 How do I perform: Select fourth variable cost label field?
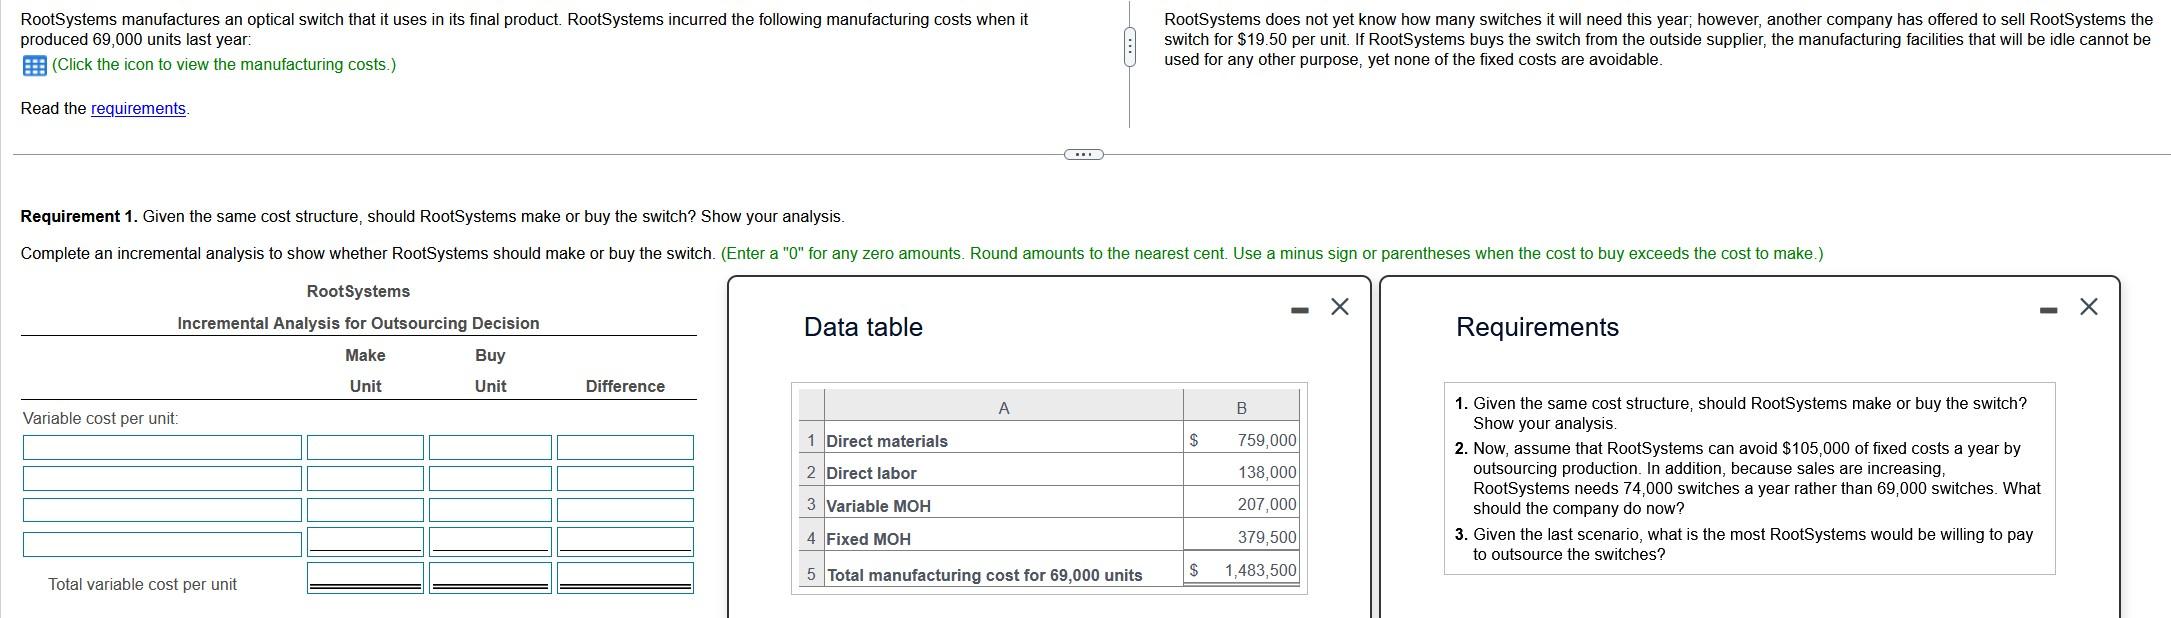click(162, 544)
